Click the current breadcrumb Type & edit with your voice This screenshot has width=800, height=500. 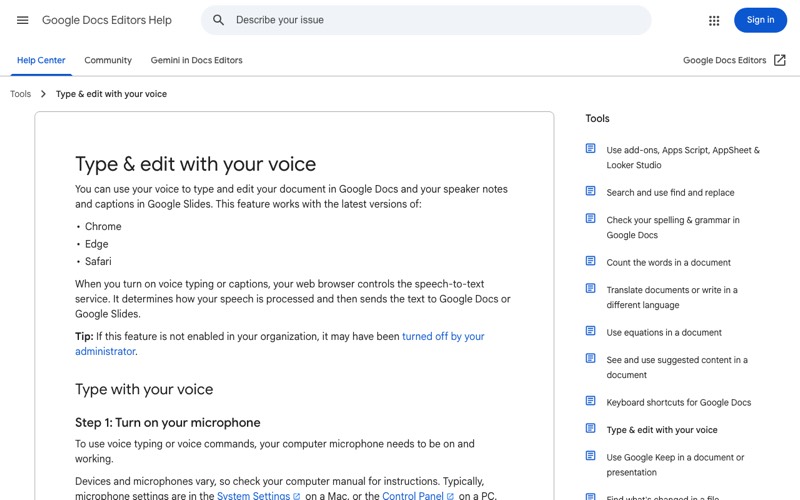(111, 94)
